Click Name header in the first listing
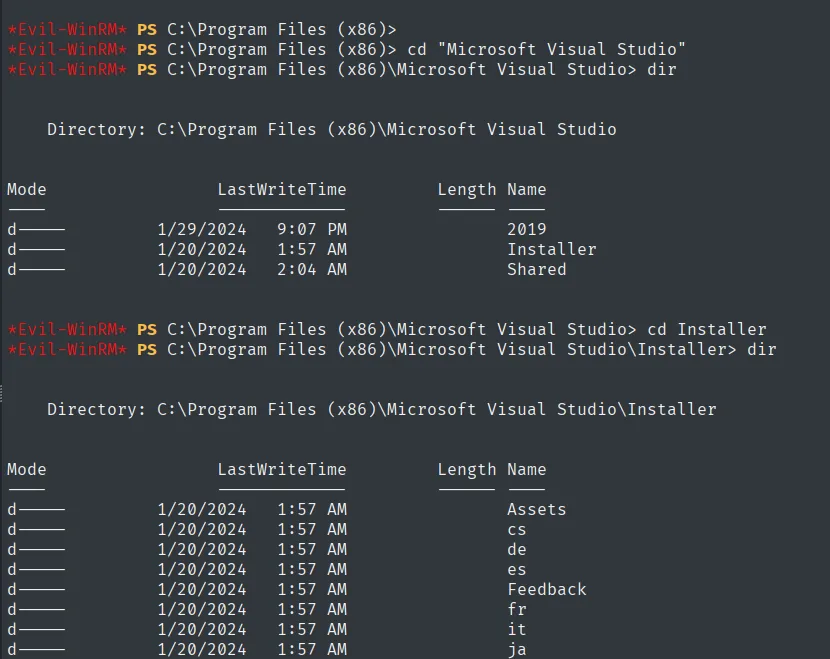 point(527,189)
